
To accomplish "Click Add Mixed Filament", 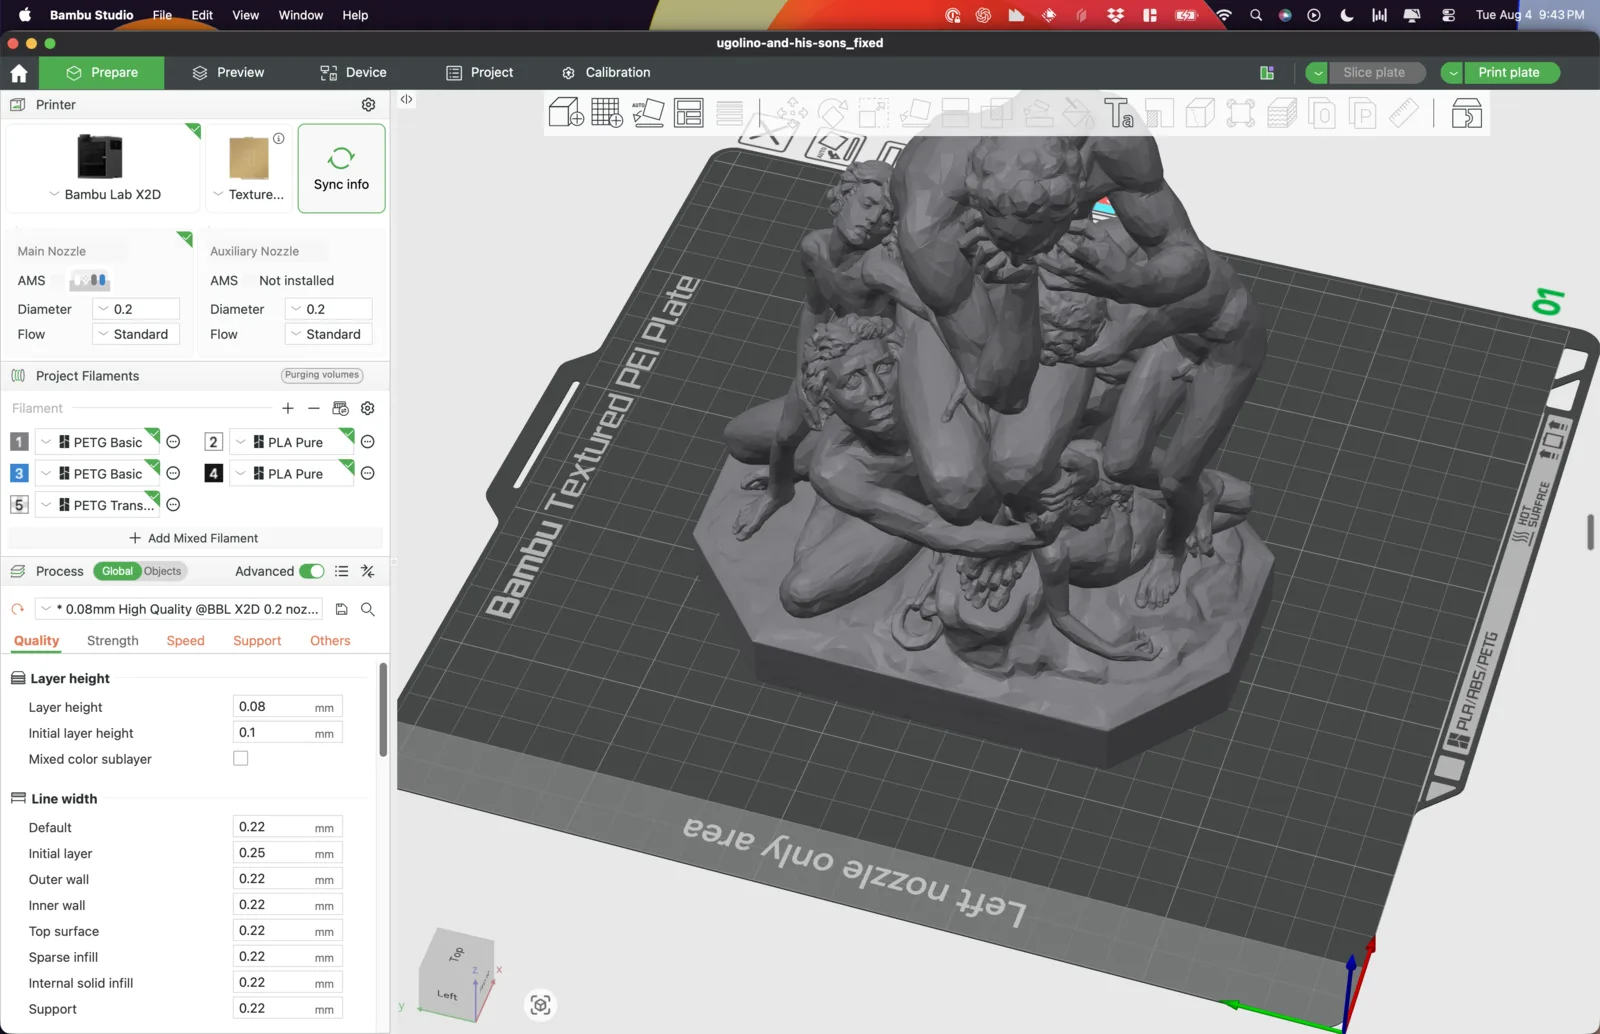I will tap(194, 538).
